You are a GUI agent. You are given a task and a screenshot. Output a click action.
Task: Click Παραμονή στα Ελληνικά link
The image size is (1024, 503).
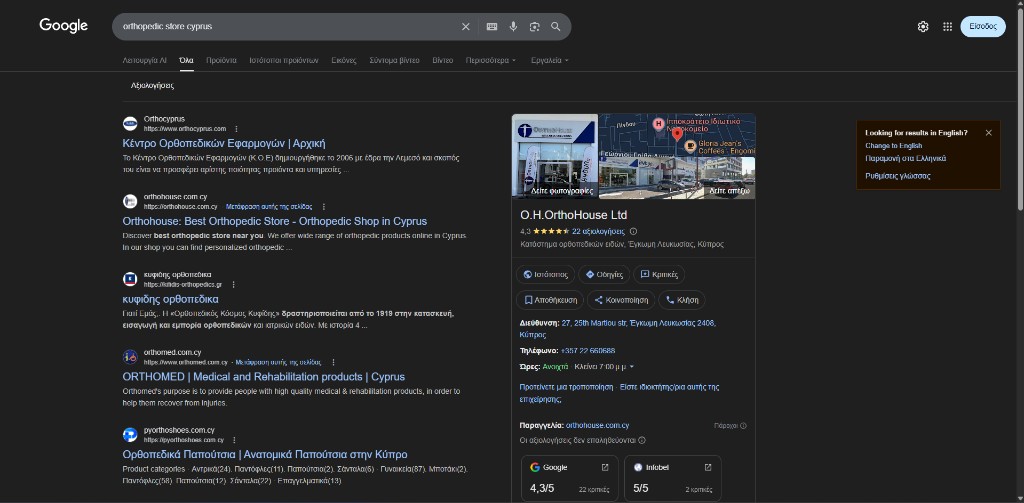coord(905,158)
